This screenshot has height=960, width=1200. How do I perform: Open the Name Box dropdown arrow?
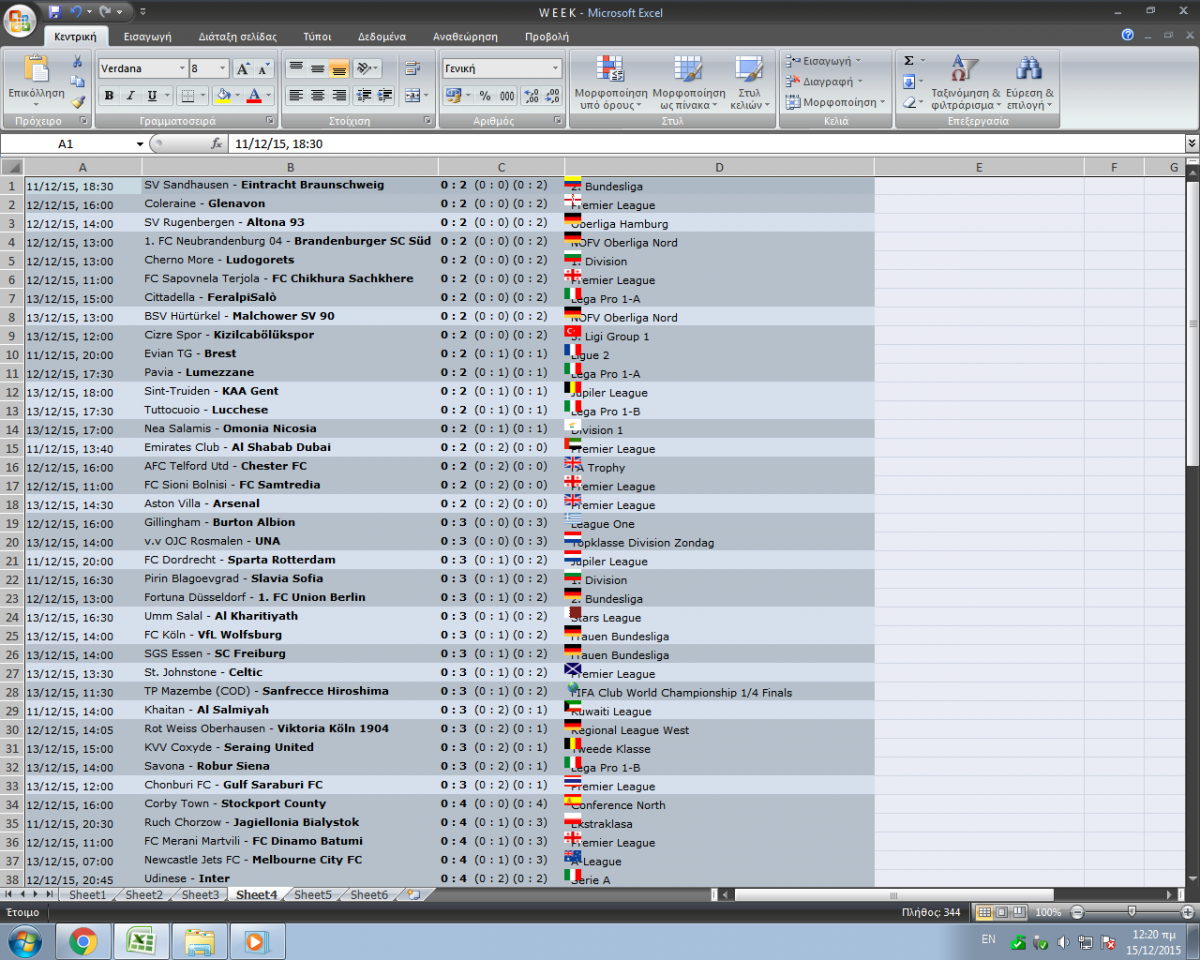pos(140,144)
